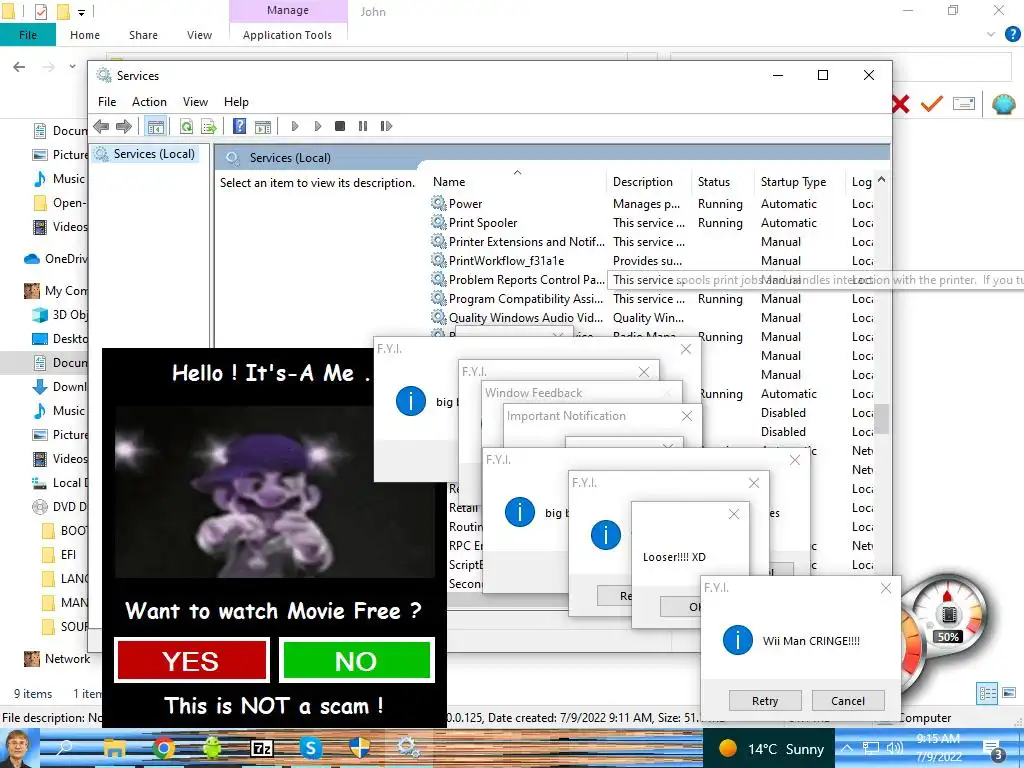Image resolution: width=1024 pixels, height=768 pixels.
Task: Click the Stop Service square icon
Action: click(340, 126)
